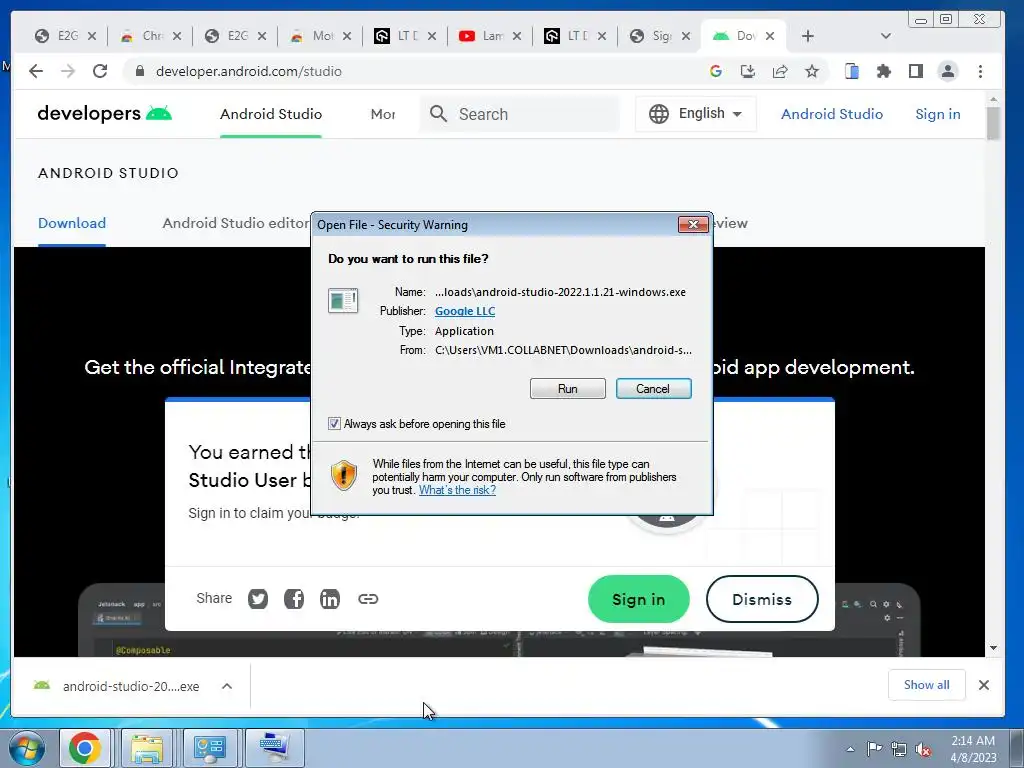
Task: Go forward in Chrome browser history
Action: (x=68, y=71)
